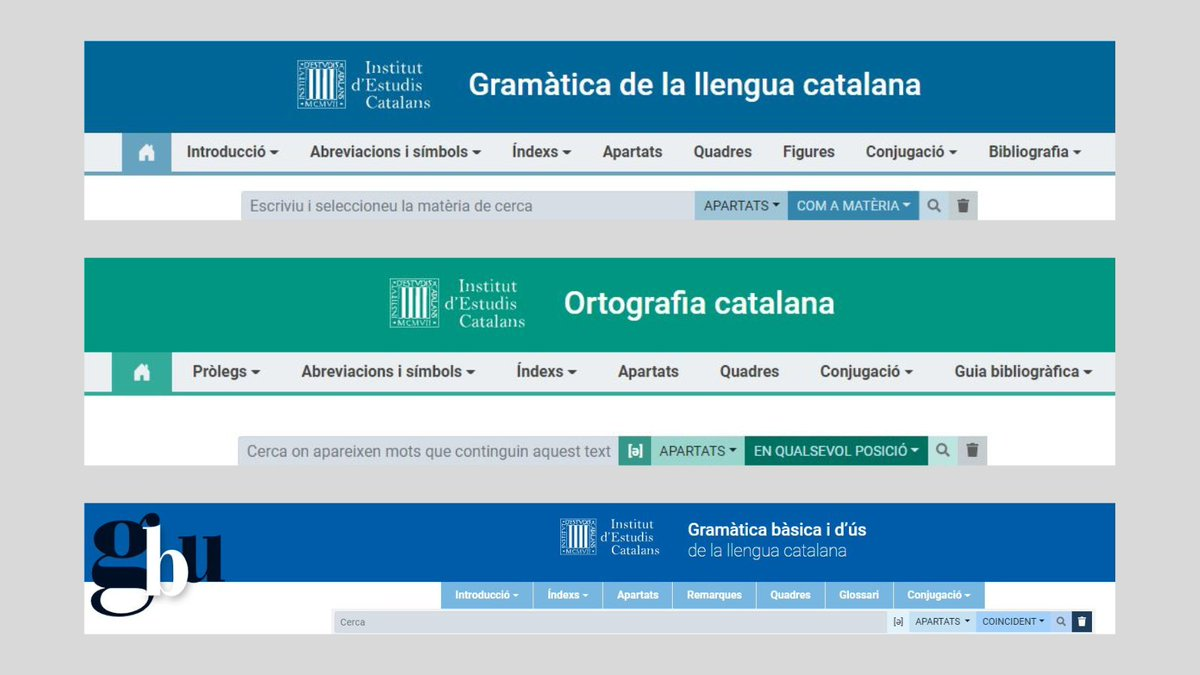Click the search magnifier in Gramàtica search bar
1200x675 pixels.
[934, 206]
